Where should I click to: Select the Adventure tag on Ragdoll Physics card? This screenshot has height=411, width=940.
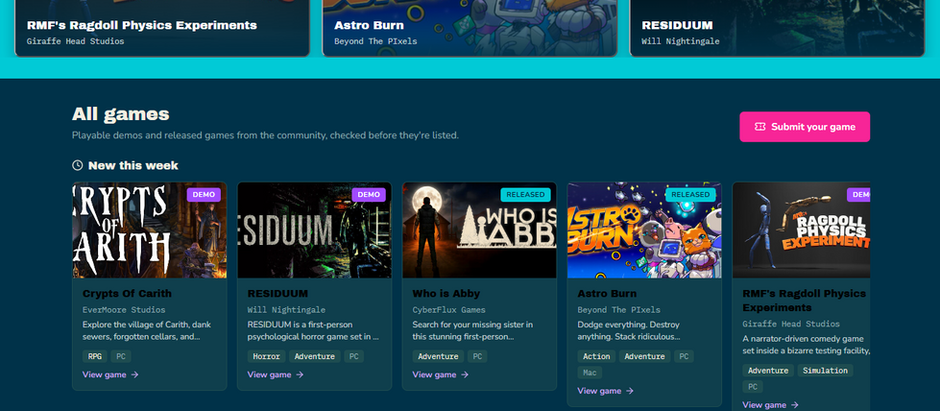click(768, 370)
